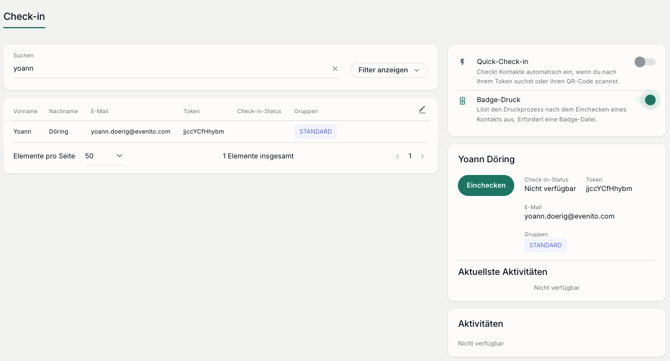Screen dimensions: 670x361
Task: Click the Quick-Check-in lightning icon
Action: [x=462, y=62]
